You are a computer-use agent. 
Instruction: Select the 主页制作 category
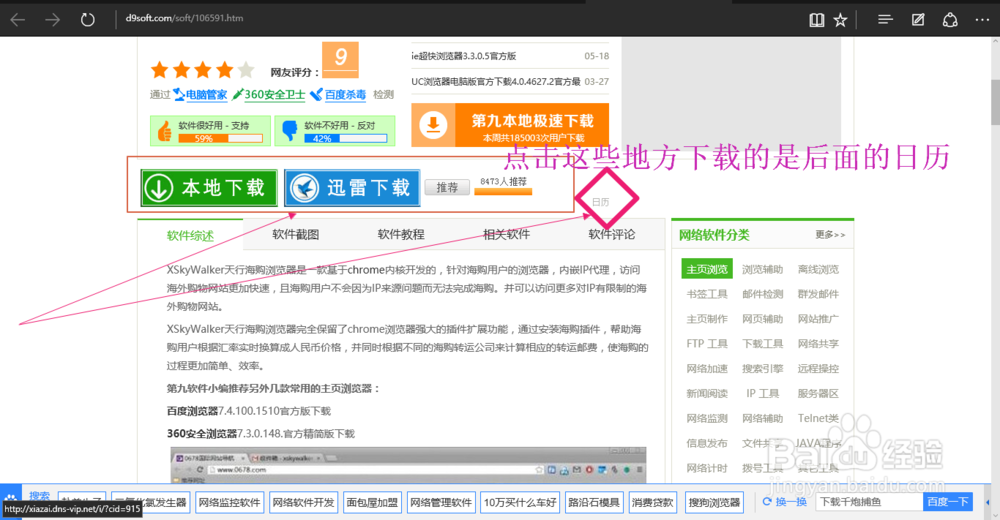click(707, 319)
